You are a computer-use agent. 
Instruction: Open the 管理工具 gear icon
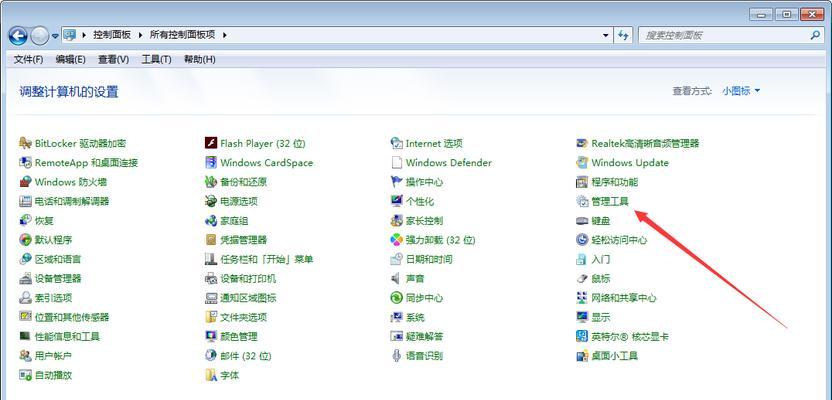pyautogui.click(x=582, y=201)
